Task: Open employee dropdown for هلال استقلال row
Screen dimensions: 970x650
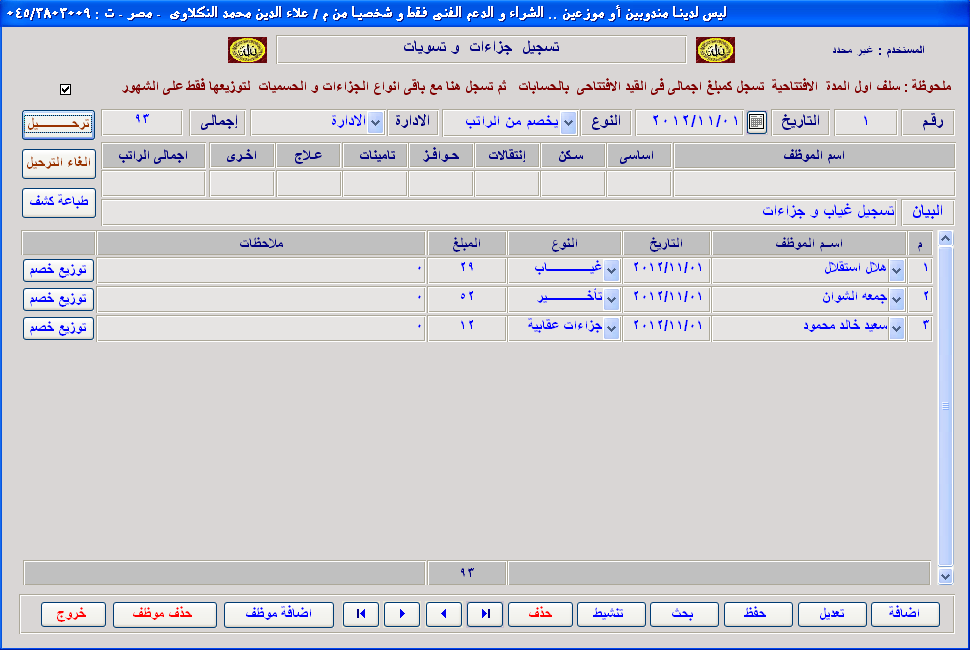Action: [x=897, y=271]
